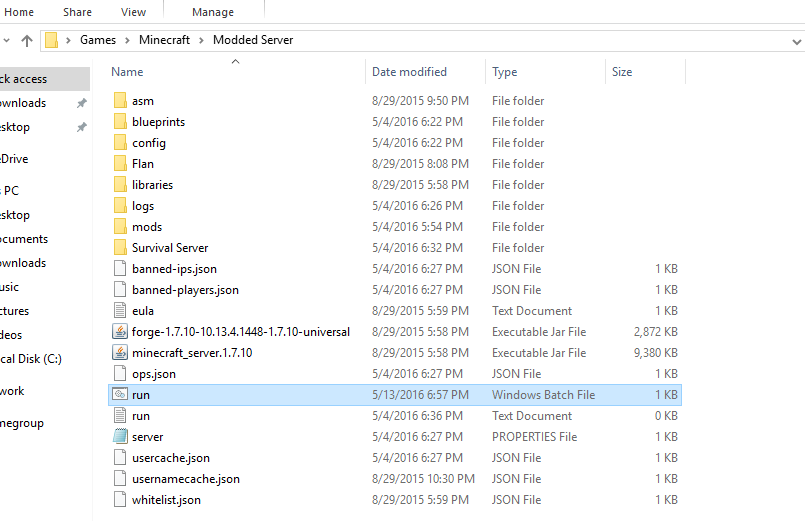
Task: Select the blueprints folder icon
Action: (x=120, y=122)
